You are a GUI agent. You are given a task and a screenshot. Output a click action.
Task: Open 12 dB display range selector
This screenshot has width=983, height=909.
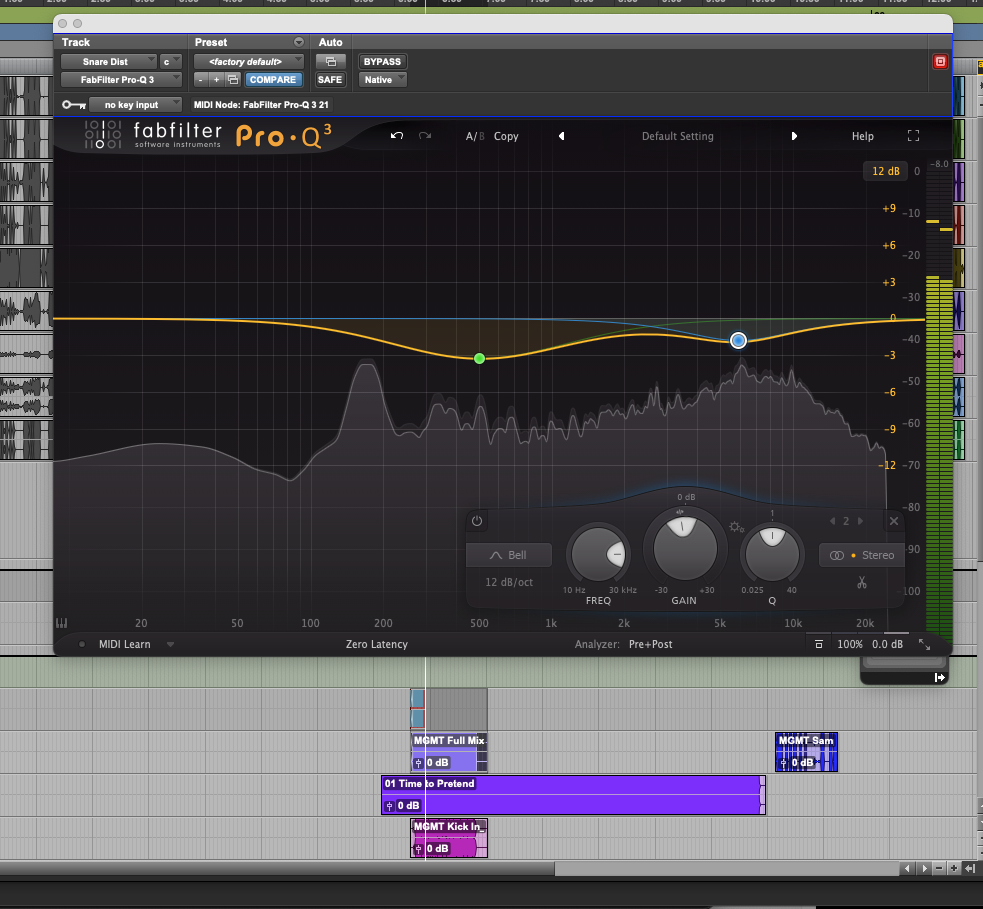[x=885, y=171]
